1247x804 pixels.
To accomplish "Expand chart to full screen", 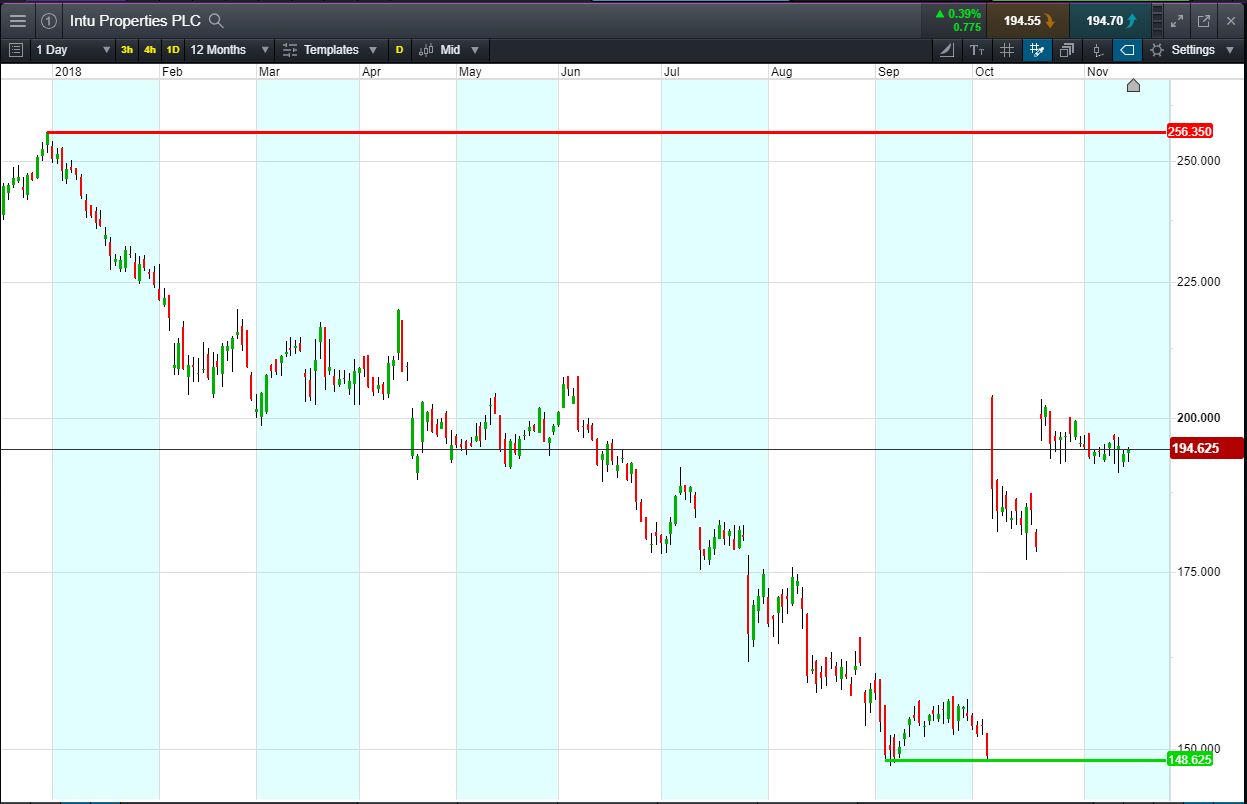I will click(x=1177, y=20).
